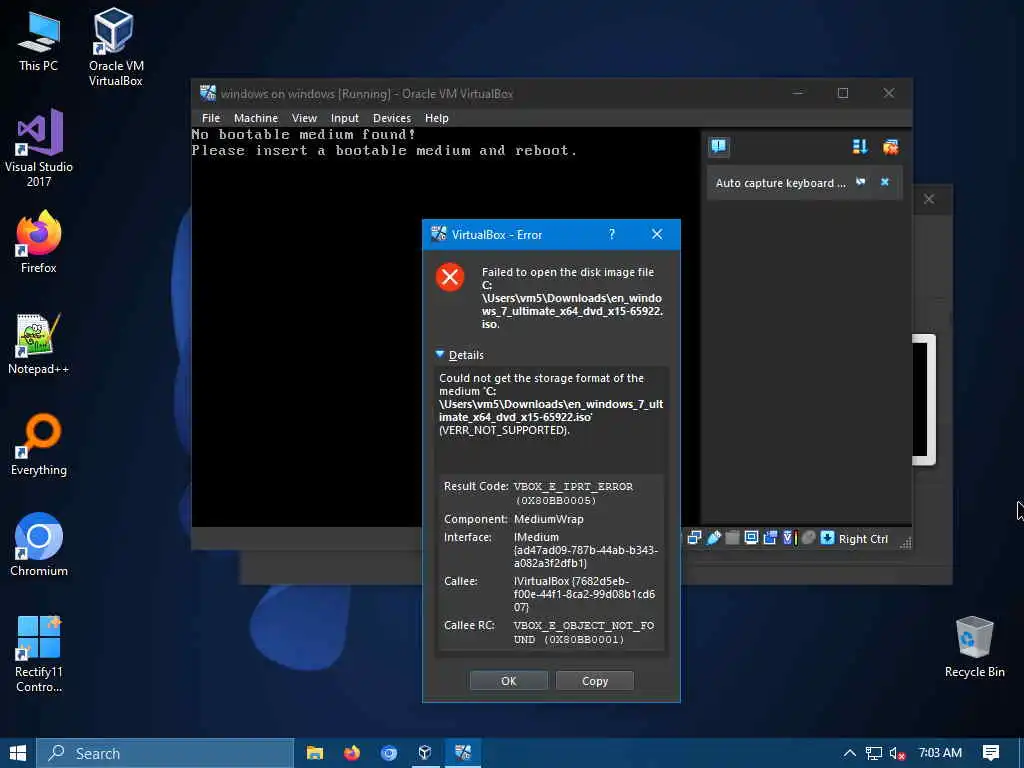Click the VirtualBox window title bar icon
This screenshot has width=1024, height=768.
[x=208, y=93]
